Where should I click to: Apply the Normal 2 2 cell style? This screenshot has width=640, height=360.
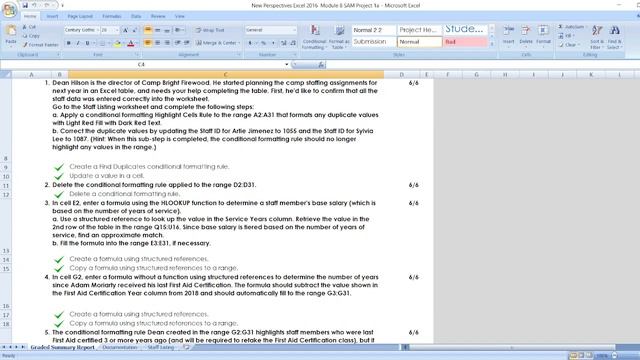tap(373, 30)
